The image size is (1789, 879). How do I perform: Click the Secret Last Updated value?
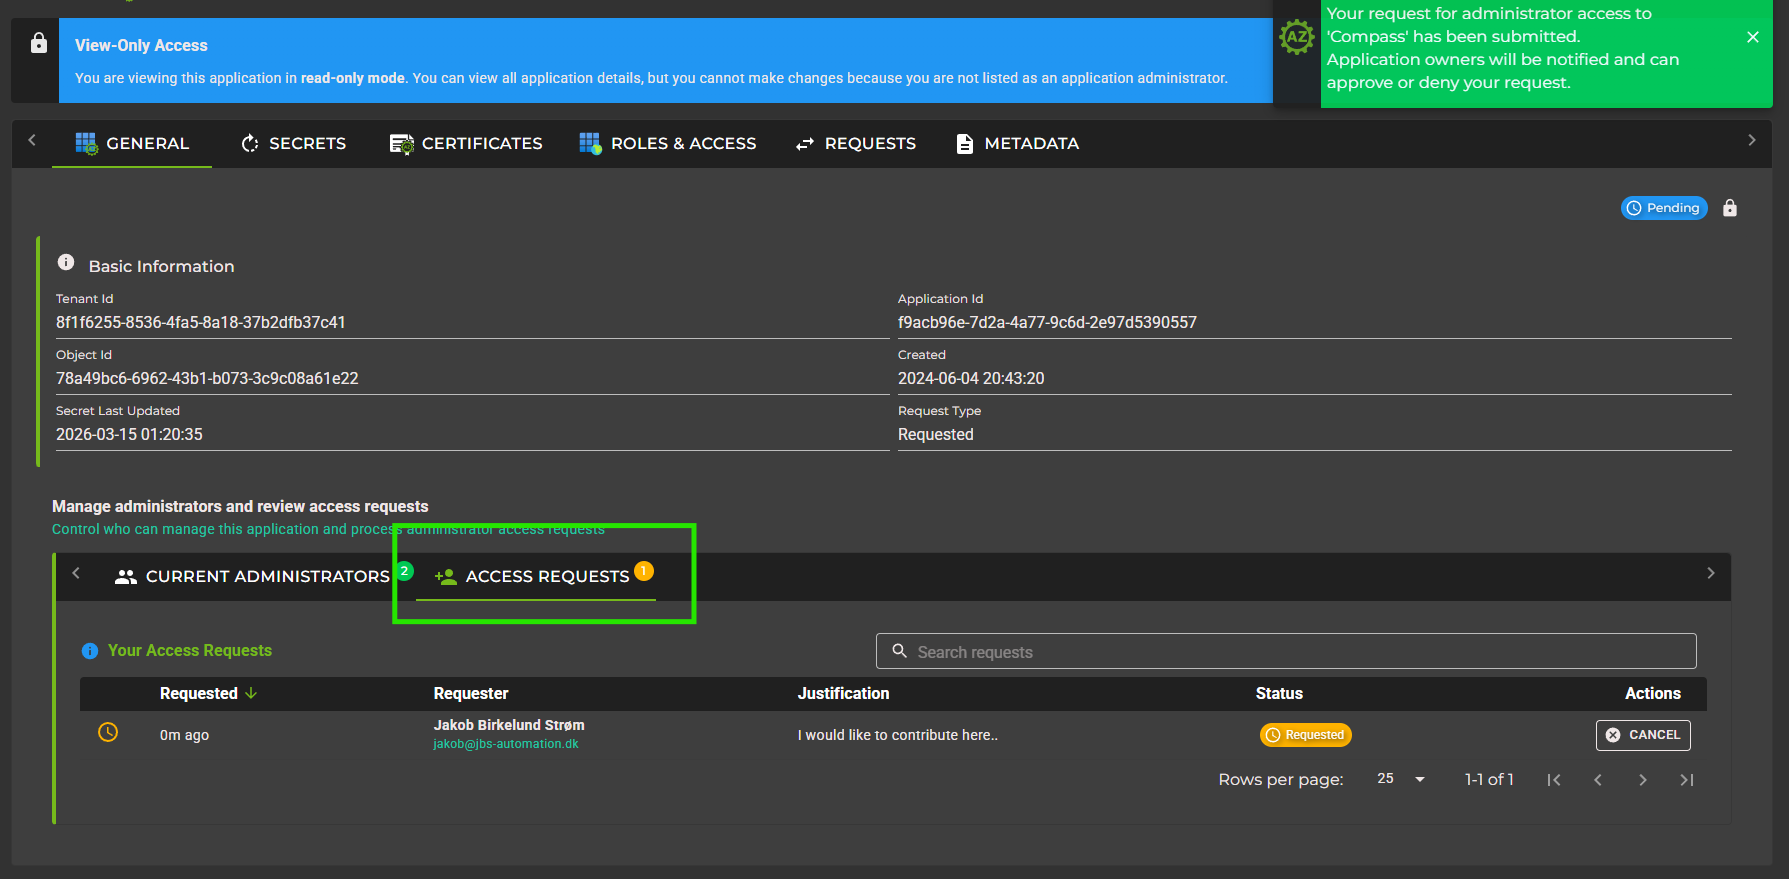129,434
